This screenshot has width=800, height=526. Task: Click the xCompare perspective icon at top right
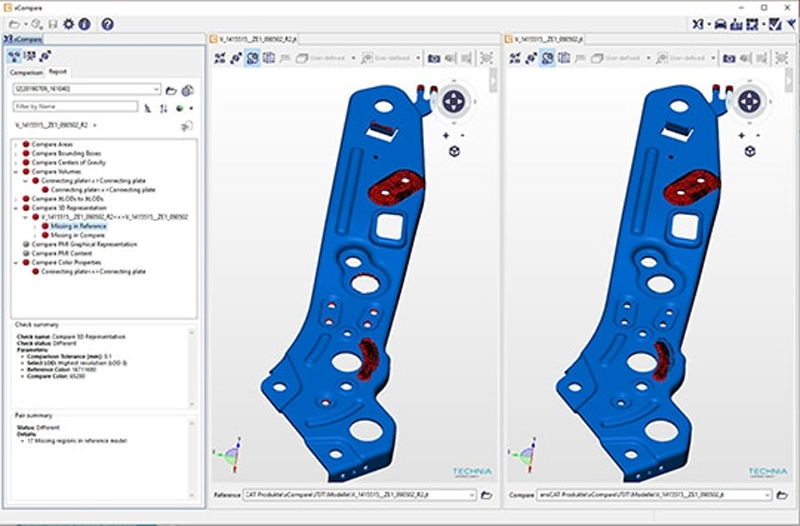(697, 24)
